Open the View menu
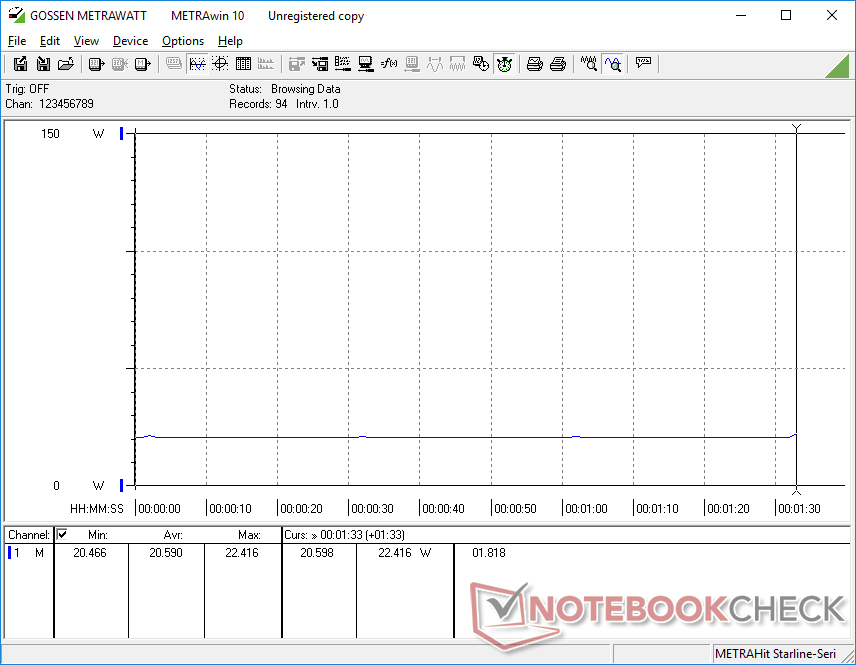Viewport: 856px width, 665px height. click(86, 41)
